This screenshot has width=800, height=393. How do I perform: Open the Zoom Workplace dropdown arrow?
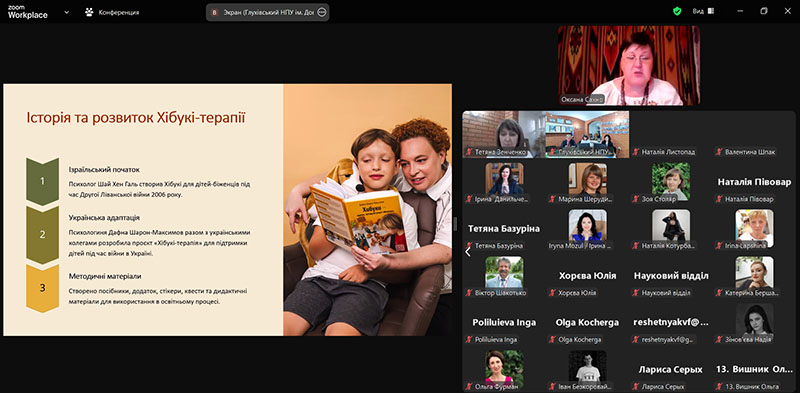66,12
